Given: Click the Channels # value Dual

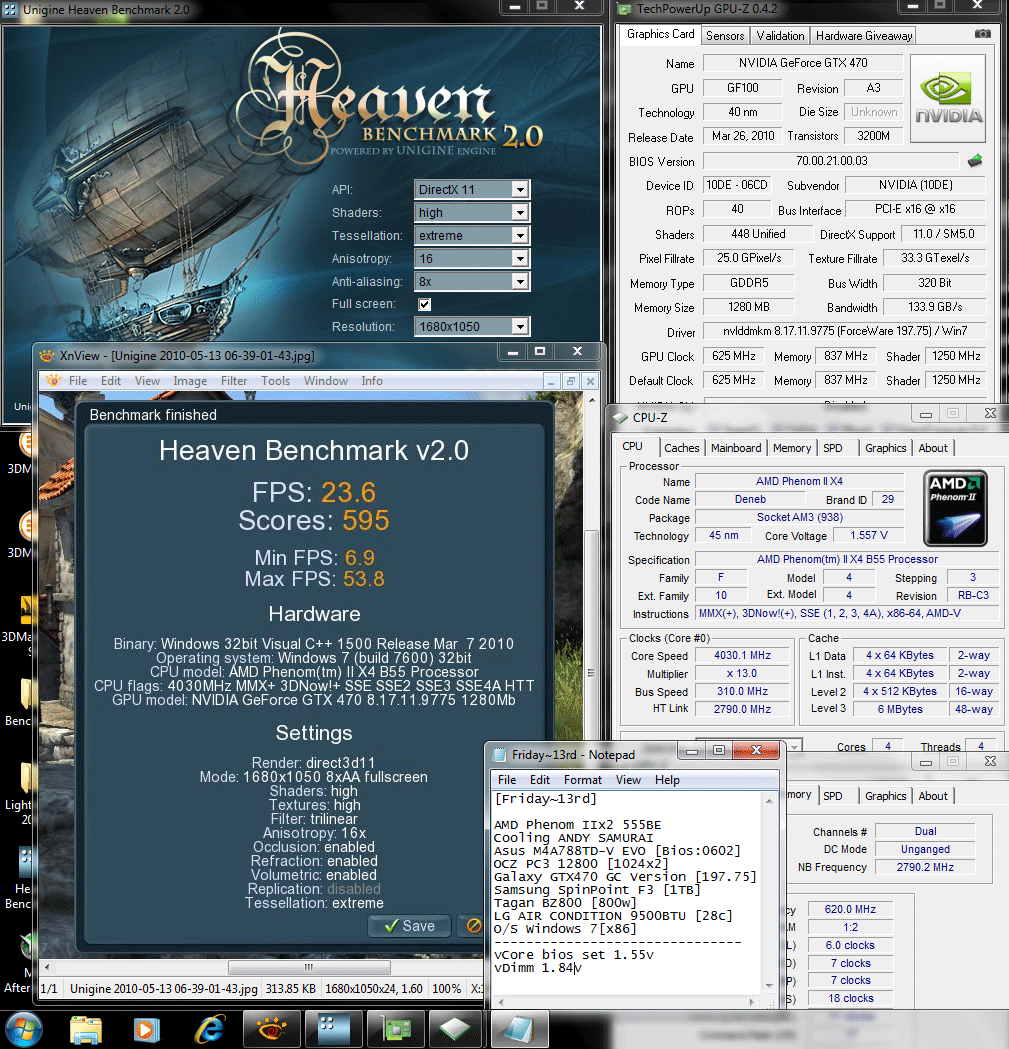Looking at the screenshot, I should (x=925, y=831).
